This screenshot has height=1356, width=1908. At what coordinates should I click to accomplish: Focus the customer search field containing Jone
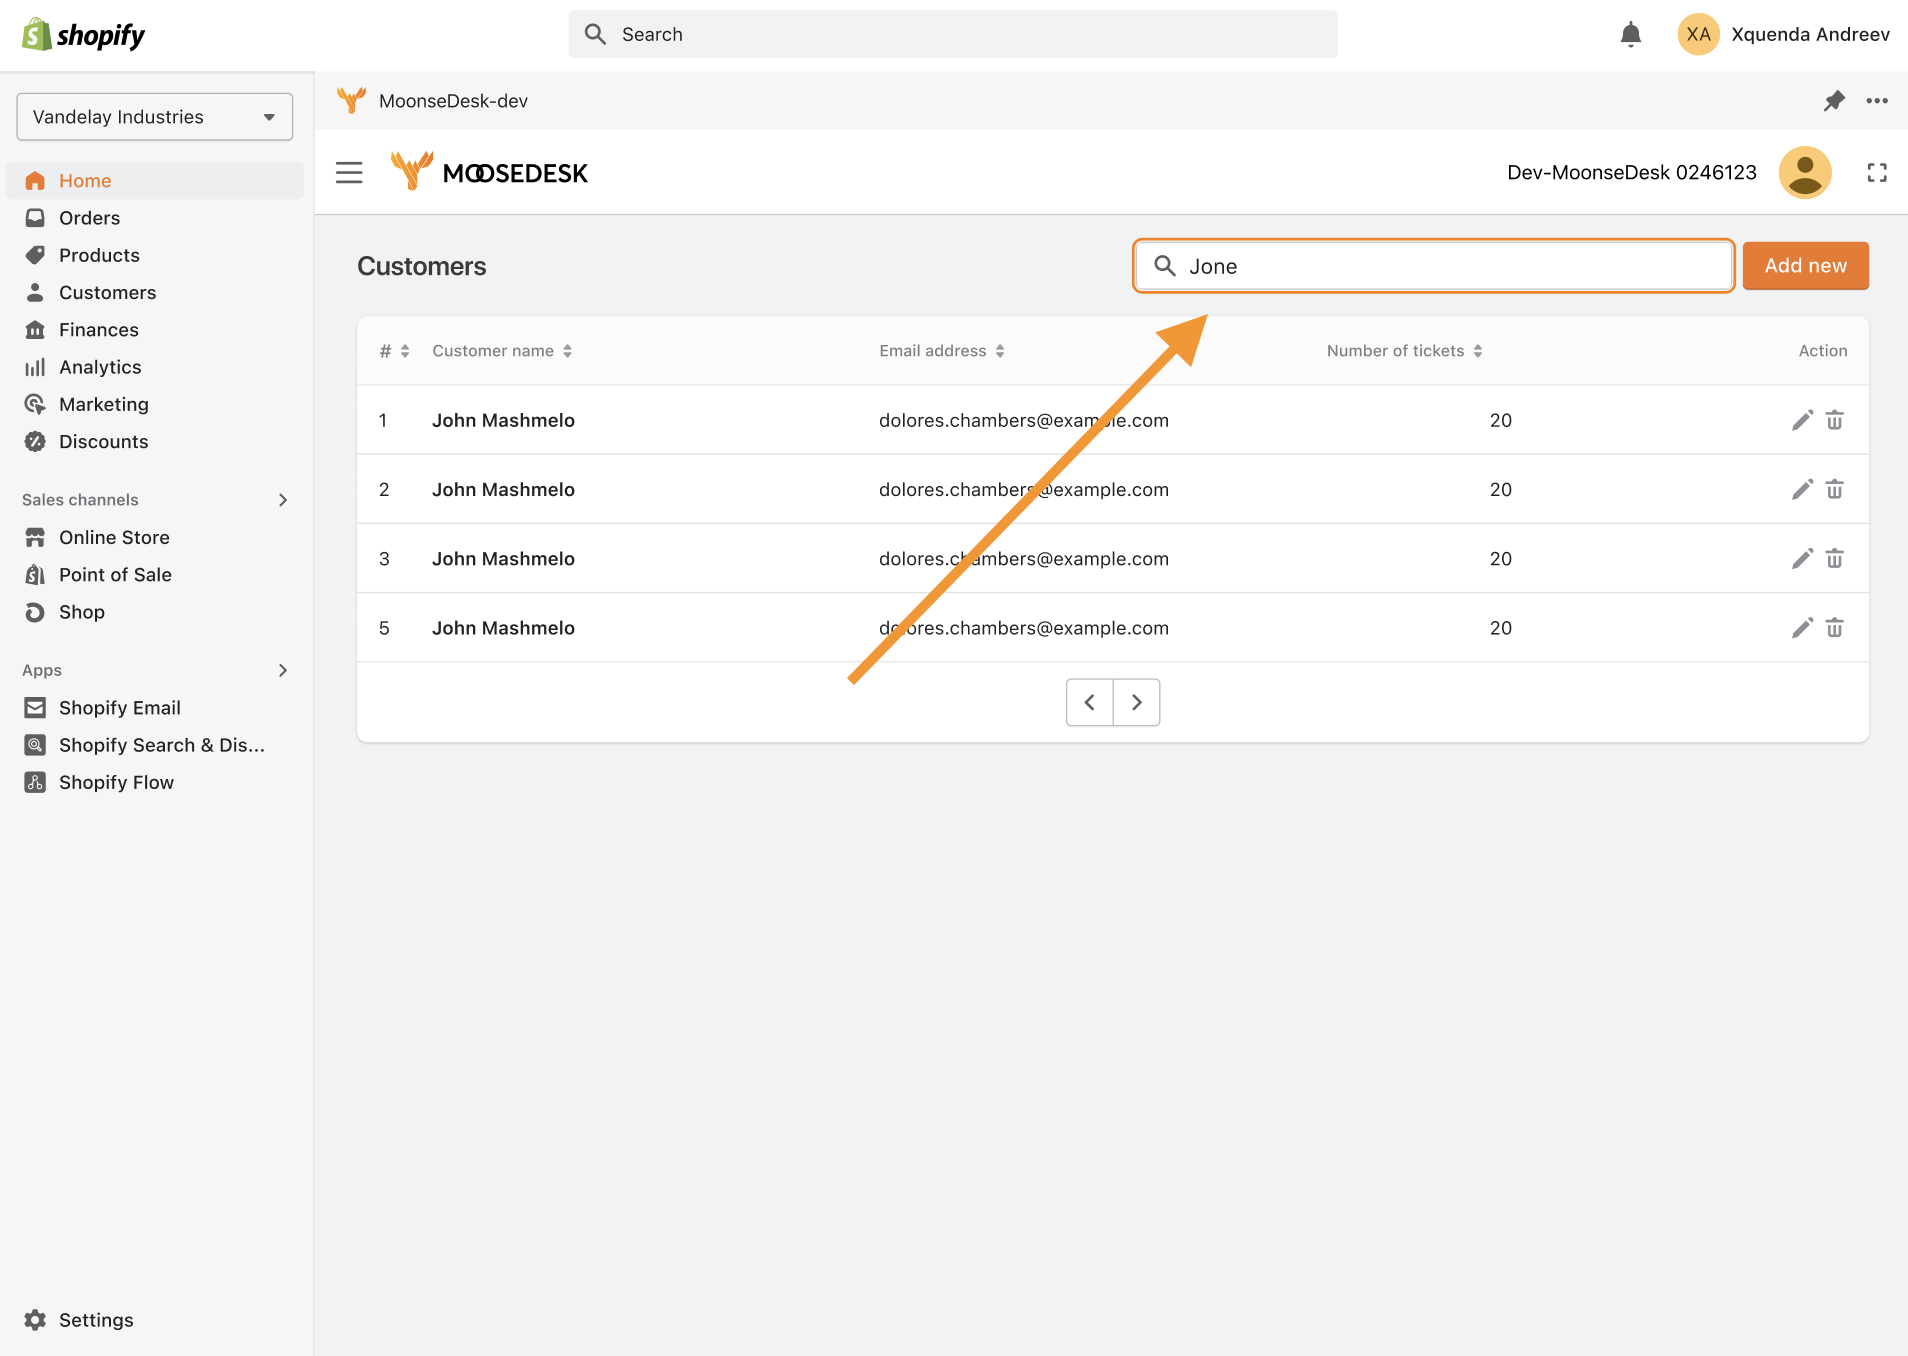tap(1433, 266)
